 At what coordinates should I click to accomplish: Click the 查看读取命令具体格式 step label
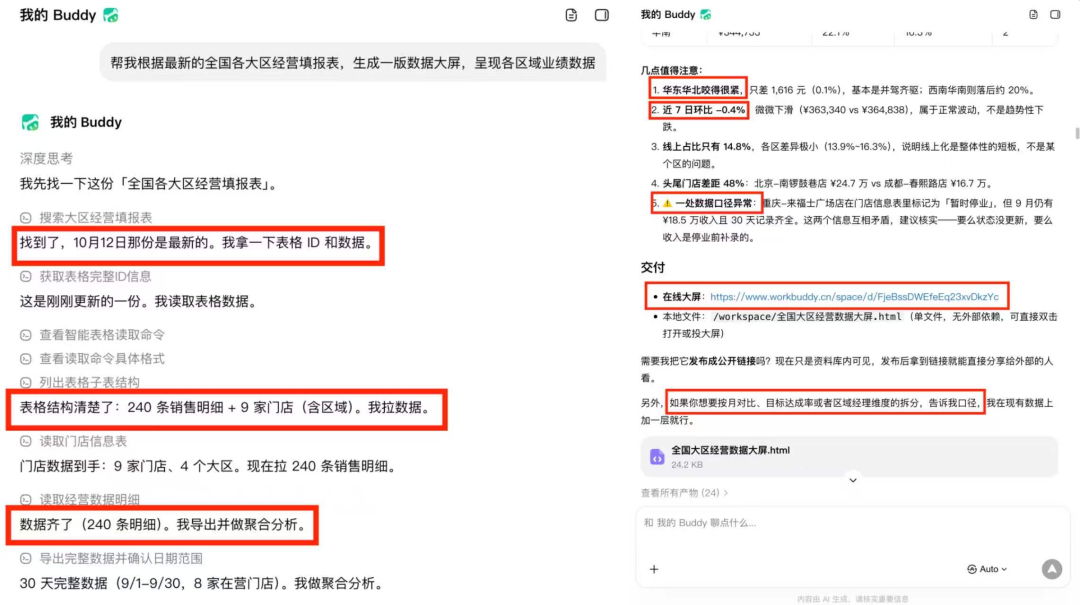point(102,359)
